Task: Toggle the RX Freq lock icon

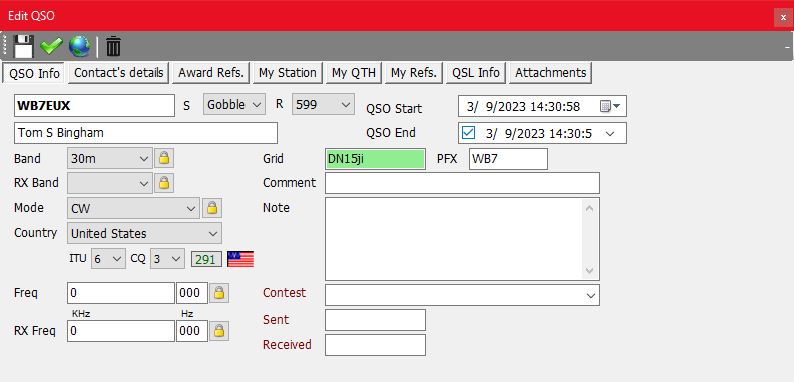Action: (x=219, y=331)
